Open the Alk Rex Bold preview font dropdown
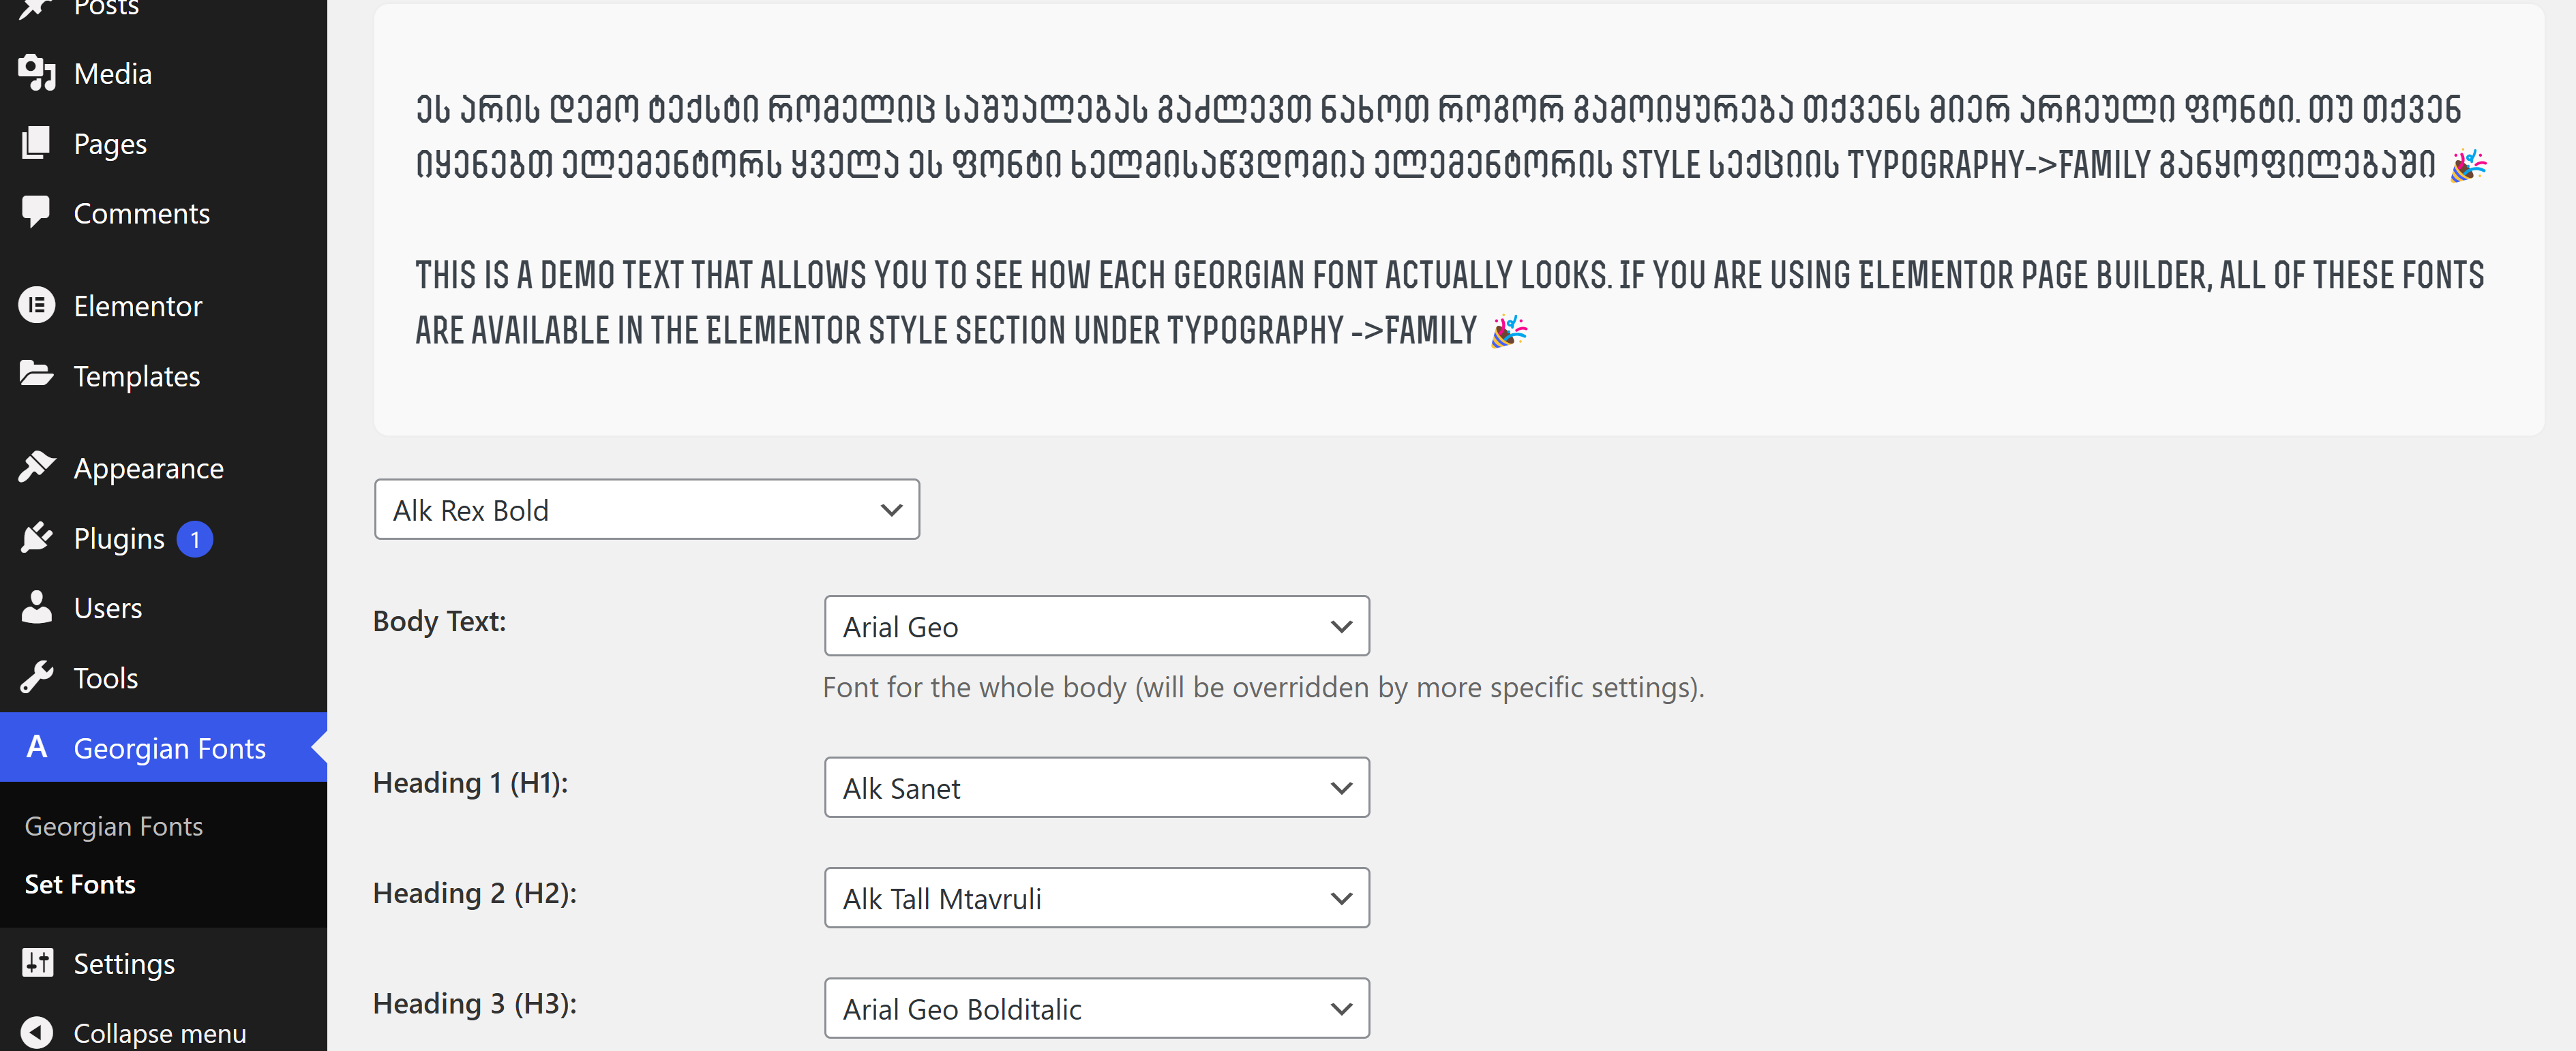This screenshot has width=2576, height=1051. (x=646, y=510)
